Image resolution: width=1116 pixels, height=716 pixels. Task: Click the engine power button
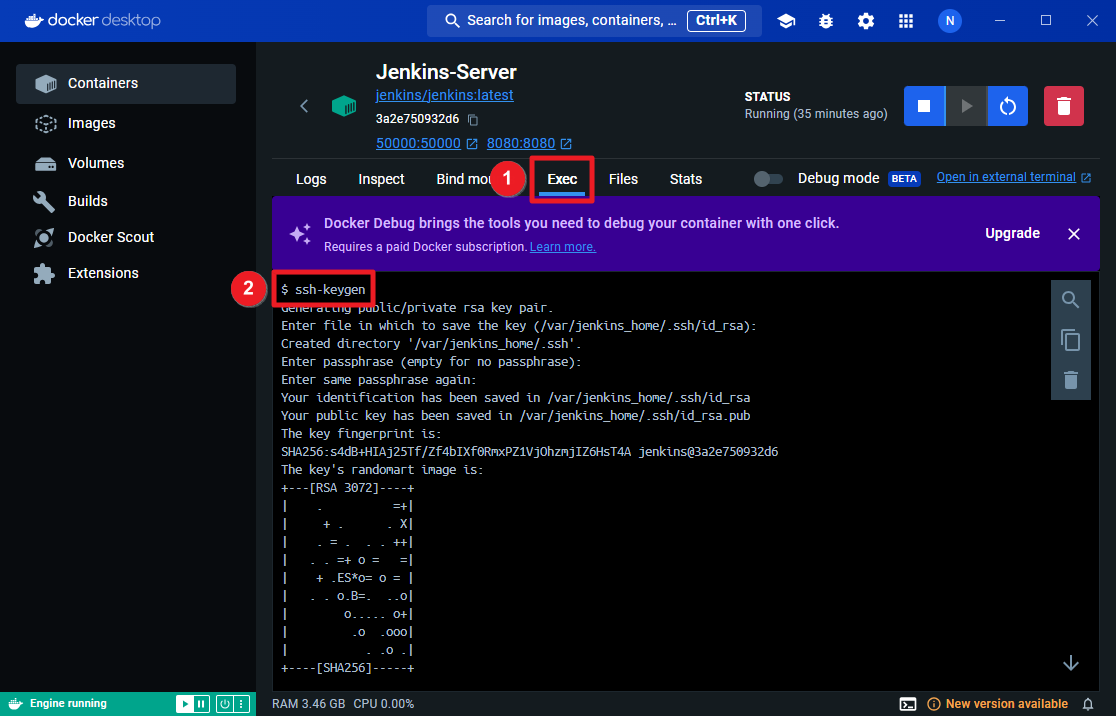(225, 704)
